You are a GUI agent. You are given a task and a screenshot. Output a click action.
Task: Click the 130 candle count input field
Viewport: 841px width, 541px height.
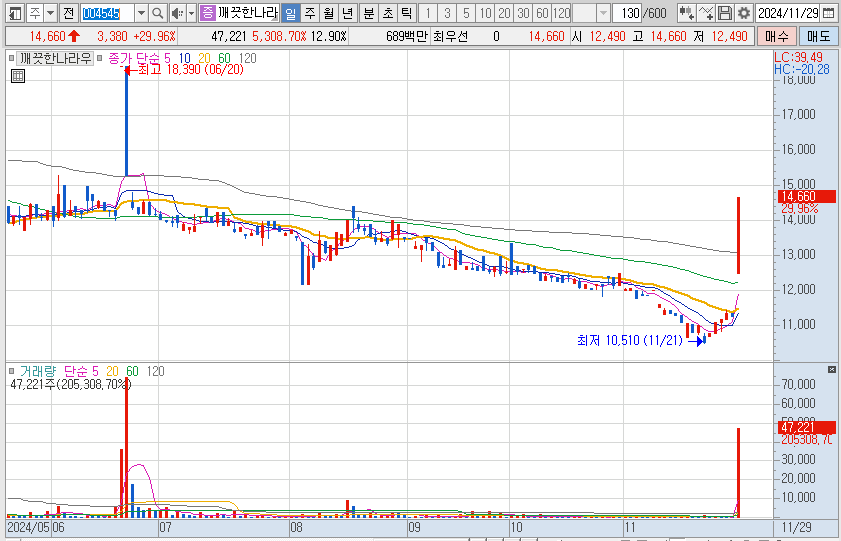point(628,13)
